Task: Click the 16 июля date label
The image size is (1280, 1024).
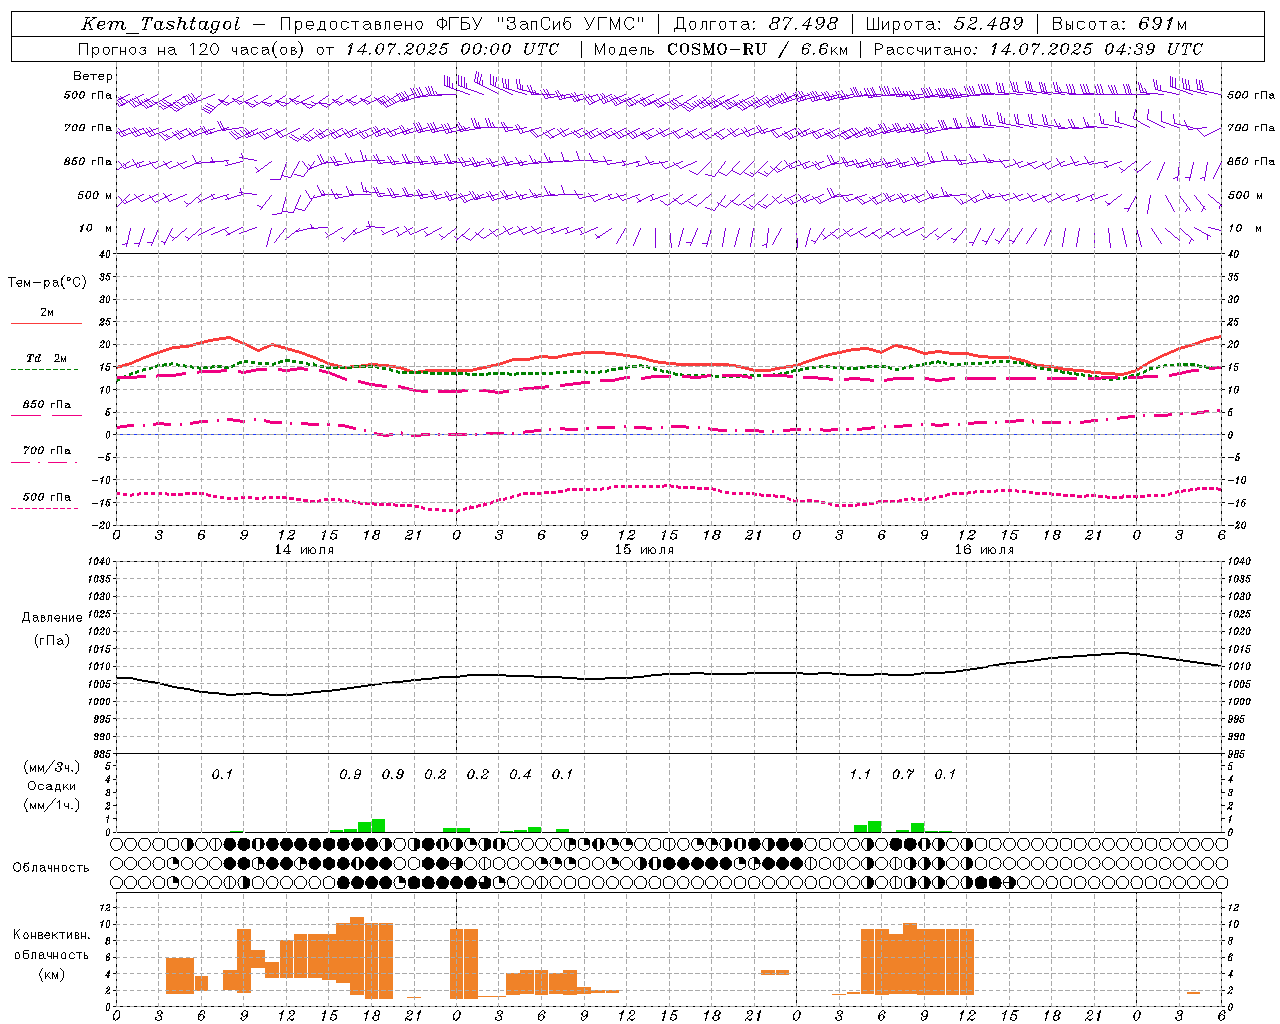Action: pyautogui.click(x=984, y=550)
